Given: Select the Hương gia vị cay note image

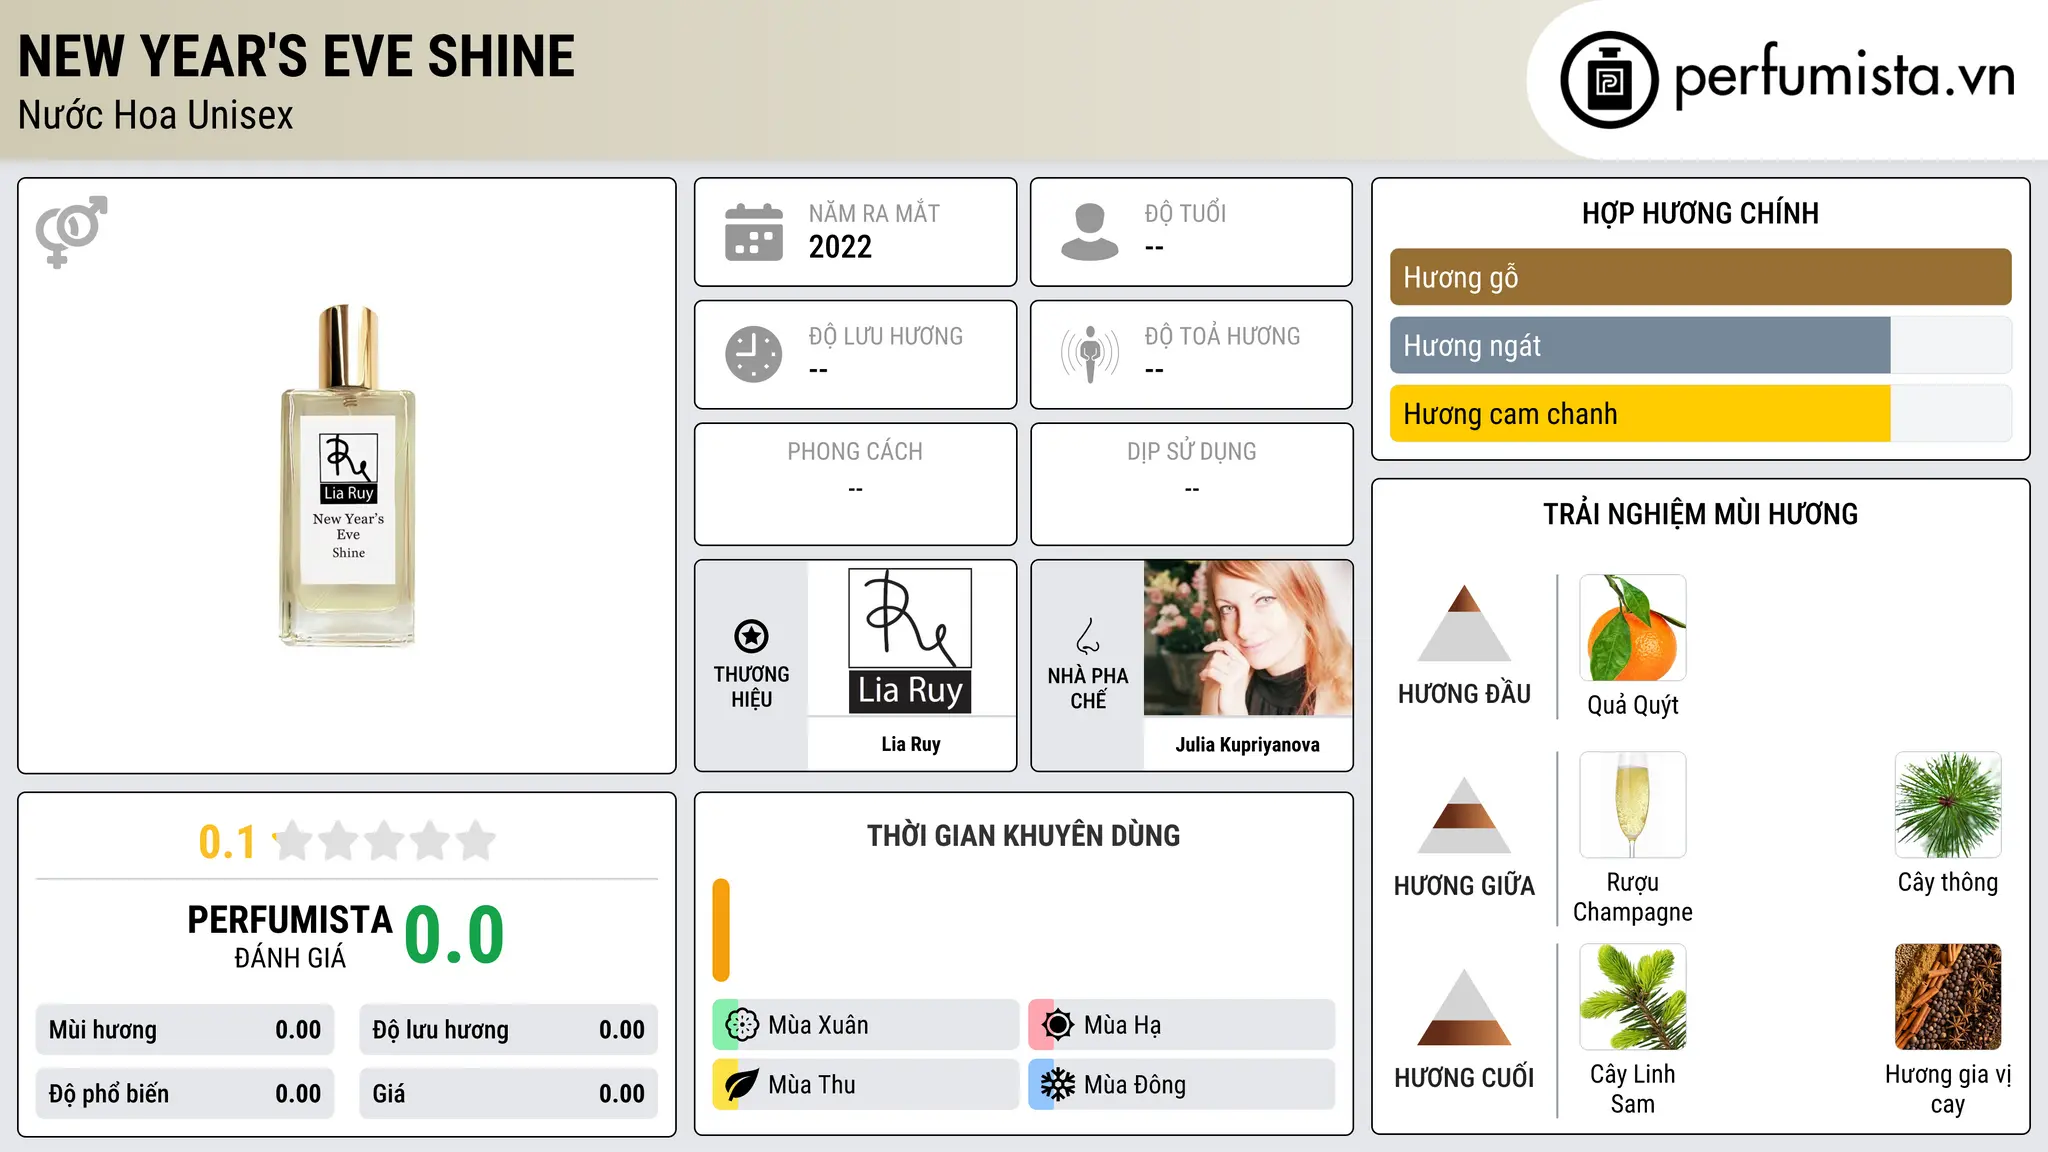Looking at the screenshot, I should click(x=1948, y=997).
